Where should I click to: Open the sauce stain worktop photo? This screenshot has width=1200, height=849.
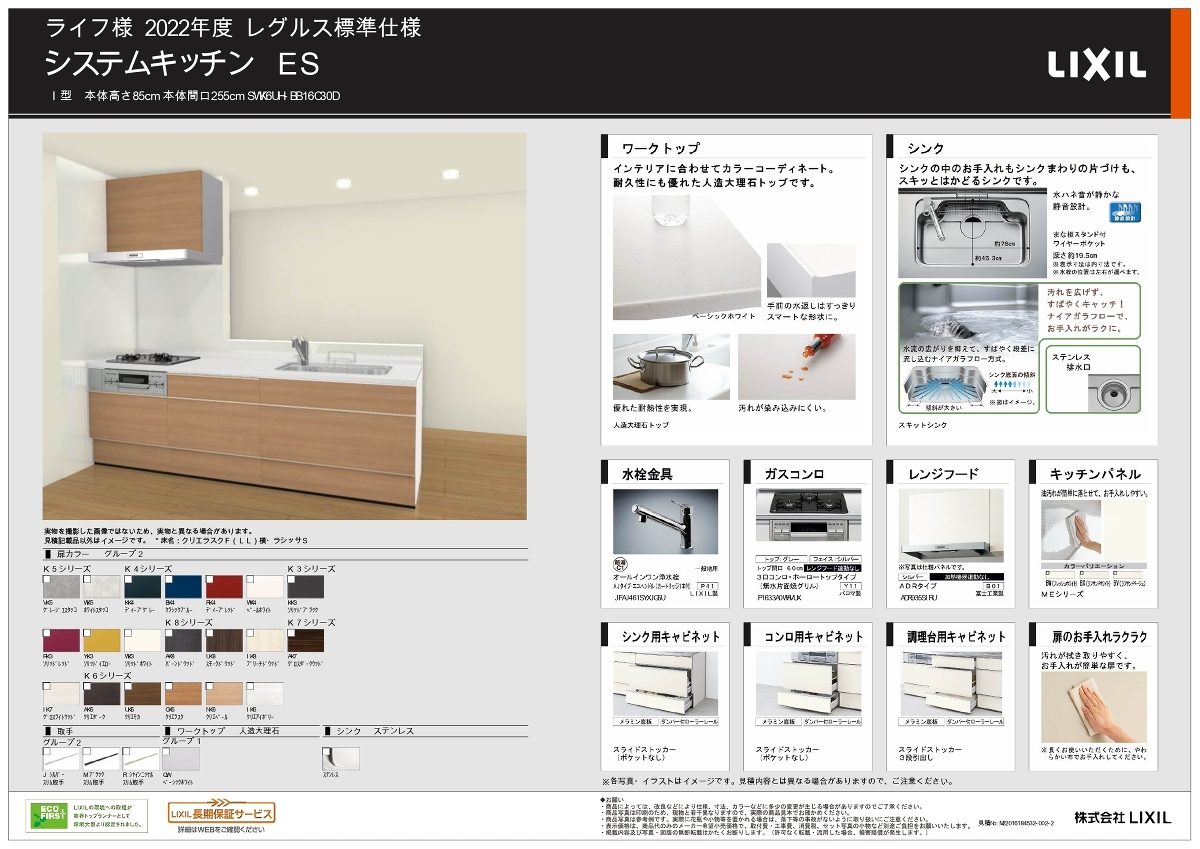tap(797, 367)
